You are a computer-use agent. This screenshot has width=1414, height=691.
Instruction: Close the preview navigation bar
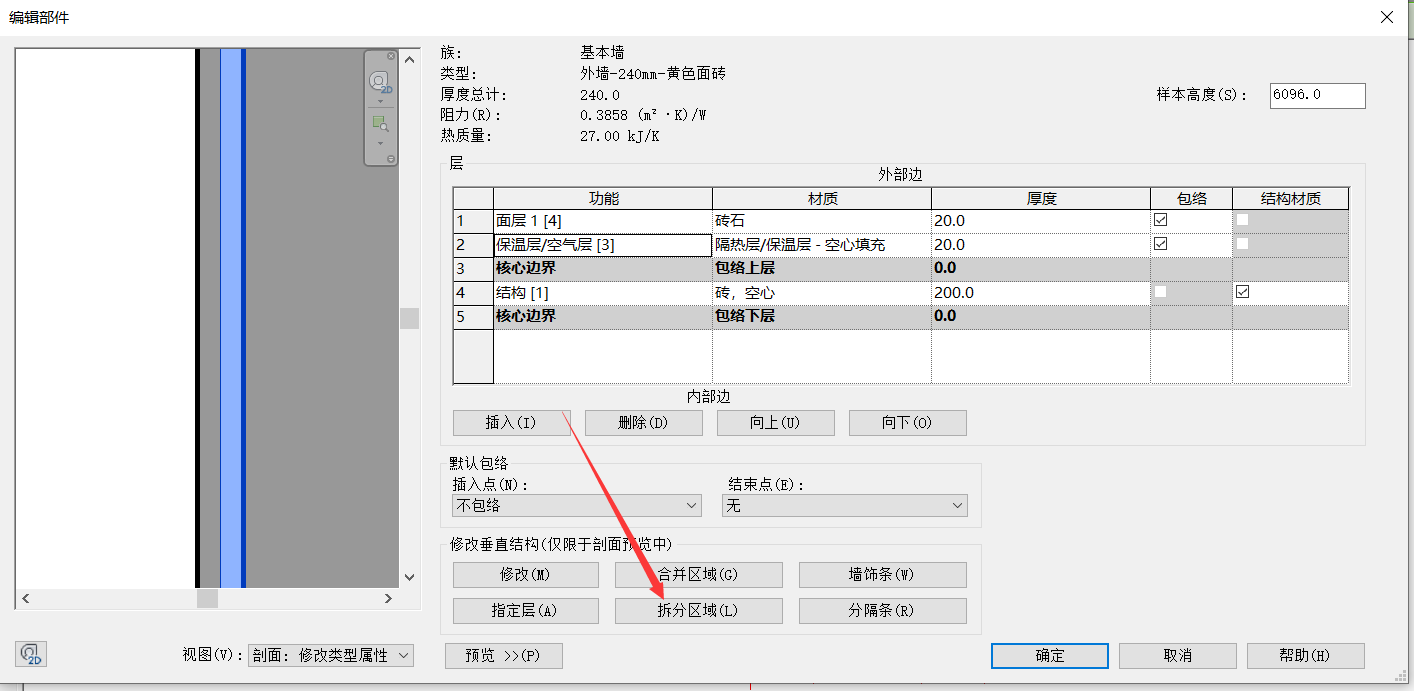[391, 56]
